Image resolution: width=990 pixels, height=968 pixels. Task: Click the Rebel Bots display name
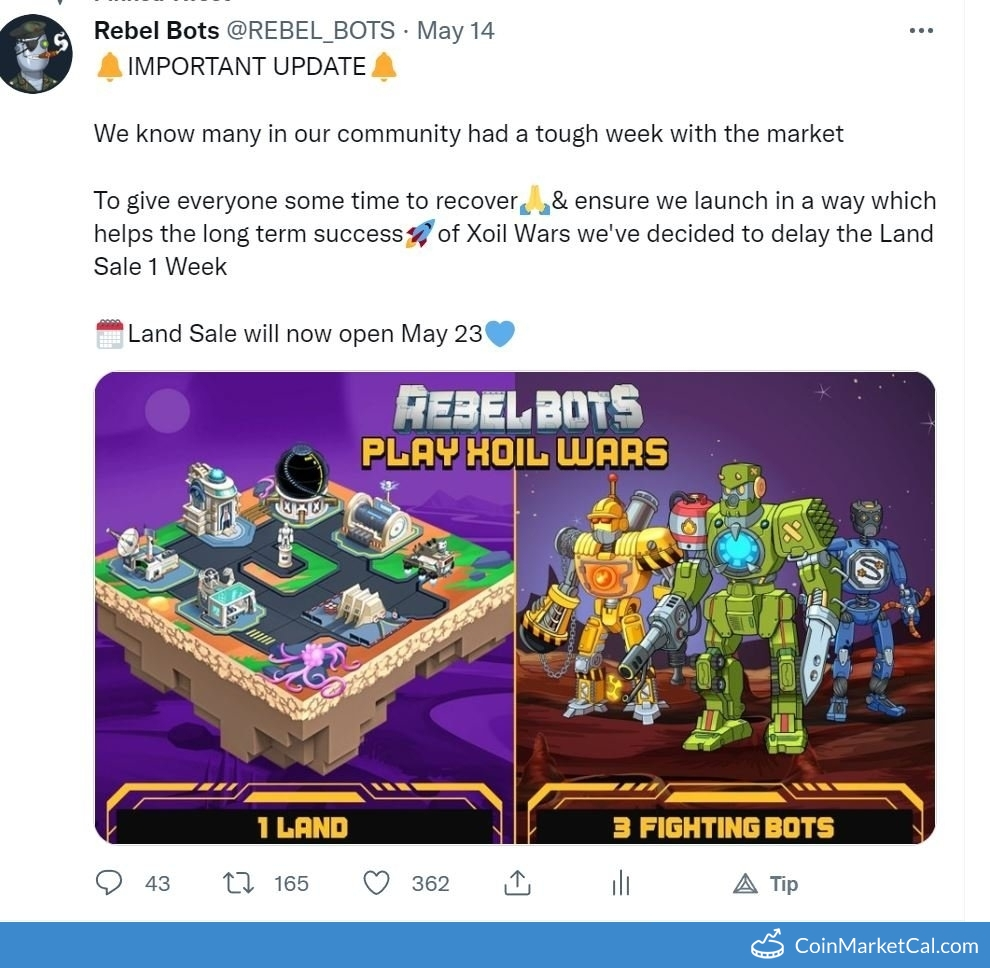pyautogui.click(x=157, y=30)
